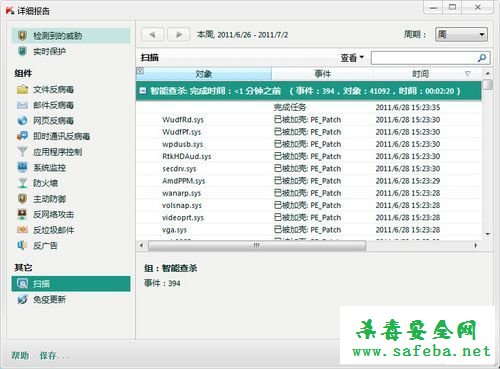Click the Kaspersky logo in title bar

point(10,10)
